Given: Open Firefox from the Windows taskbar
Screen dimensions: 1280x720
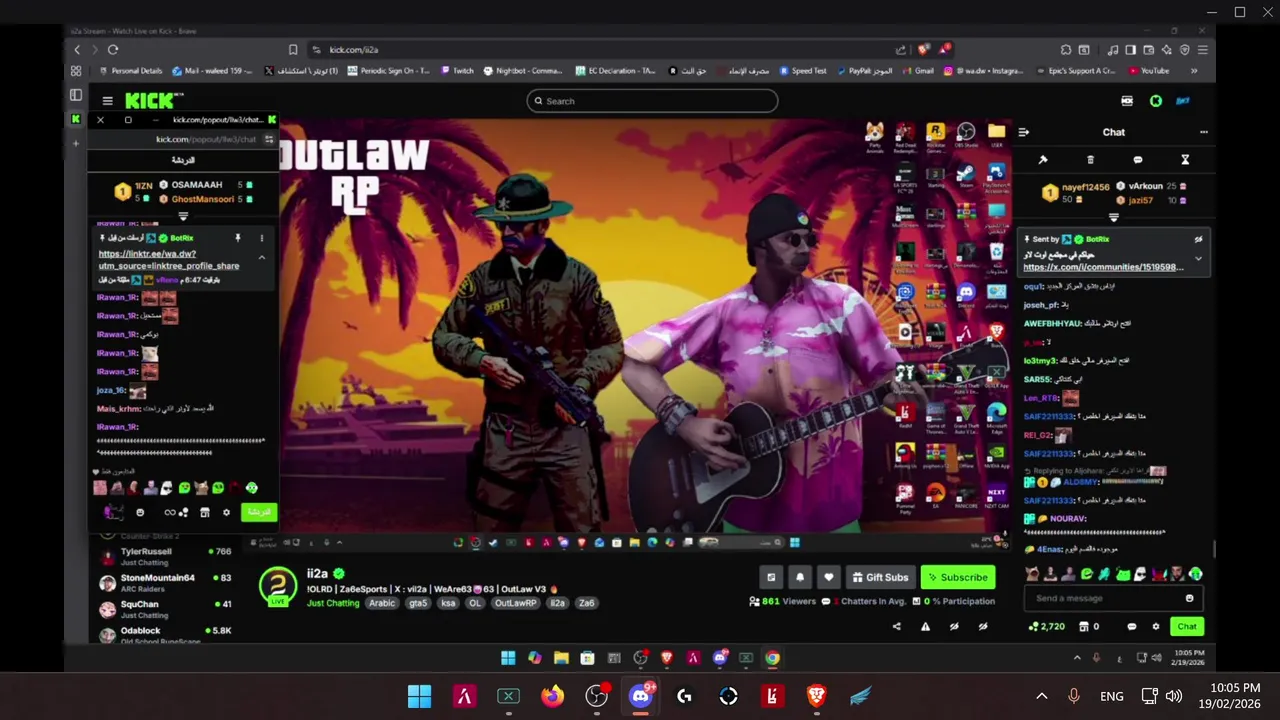Looking at the screenshot, I should point(552,696).
